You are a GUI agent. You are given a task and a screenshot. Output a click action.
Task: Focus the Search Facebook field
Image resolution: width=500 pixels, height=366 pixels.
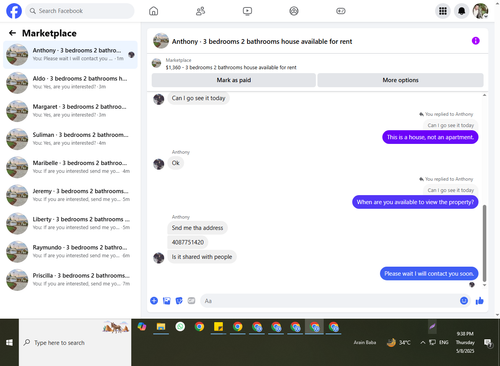(x=80, y=11)
